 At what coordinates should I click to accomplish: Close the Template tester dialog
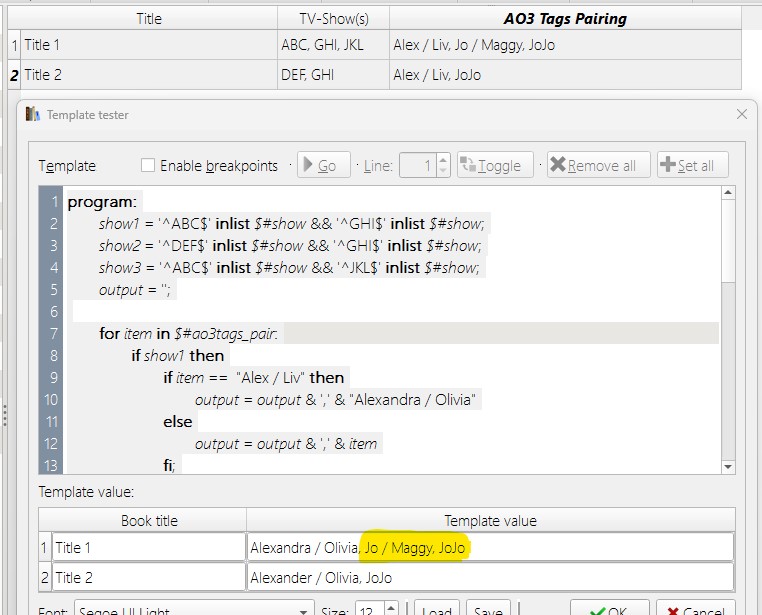742,114
